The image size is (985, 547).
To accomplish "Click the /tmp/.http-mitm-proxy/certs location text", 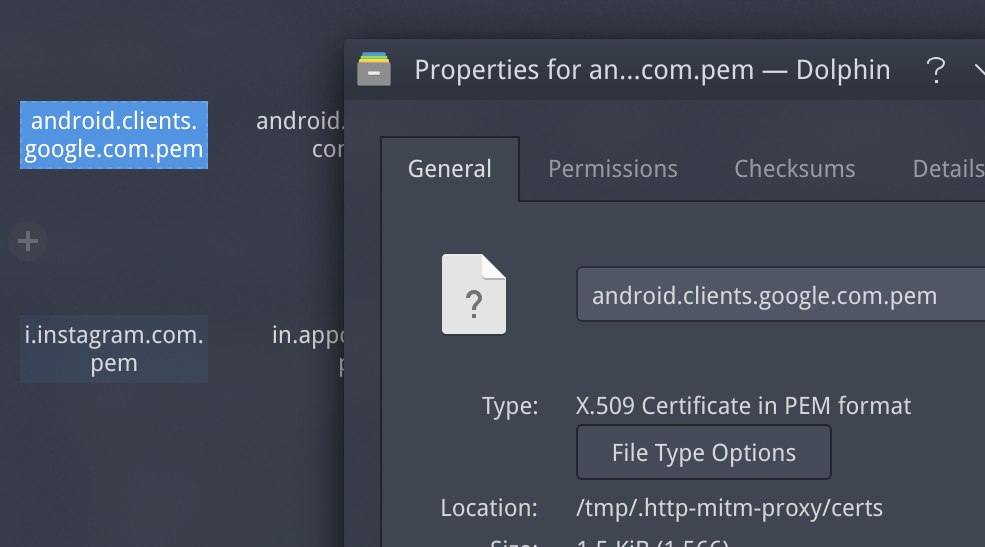I will [x=729, y=507].
